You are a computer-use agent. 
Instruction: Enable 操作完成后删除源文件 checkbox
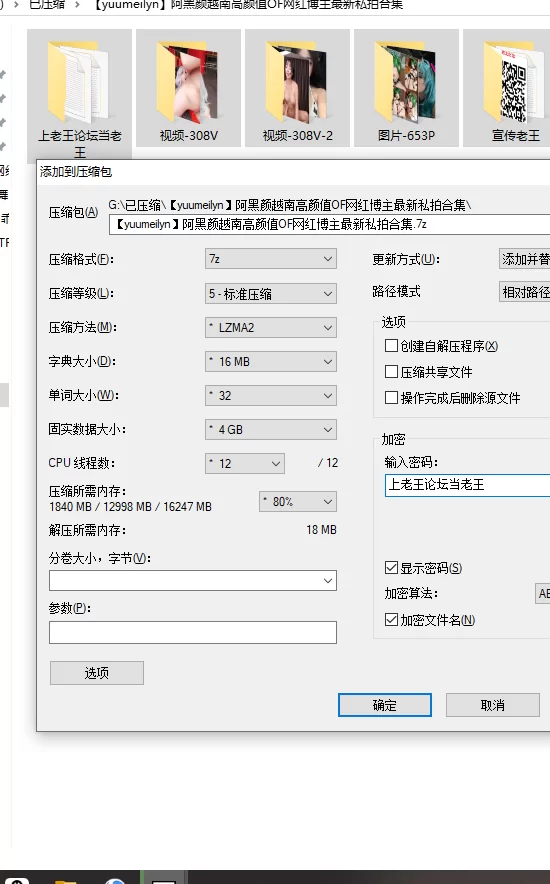tap(391, 397)
